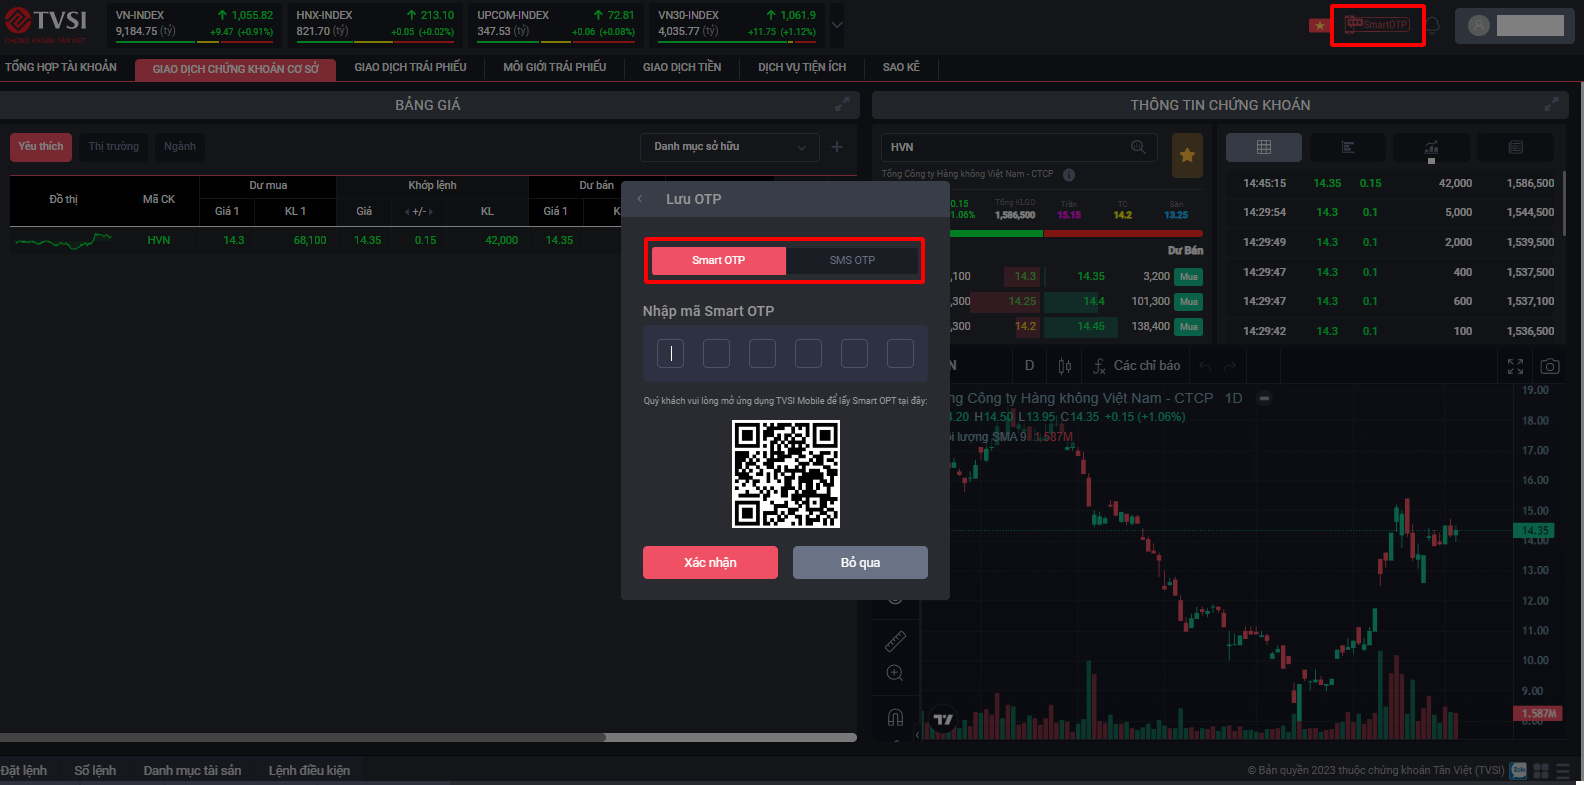Click the first Smart OTP digit box
1586x785 pixels.
click(x=670, y=353)
